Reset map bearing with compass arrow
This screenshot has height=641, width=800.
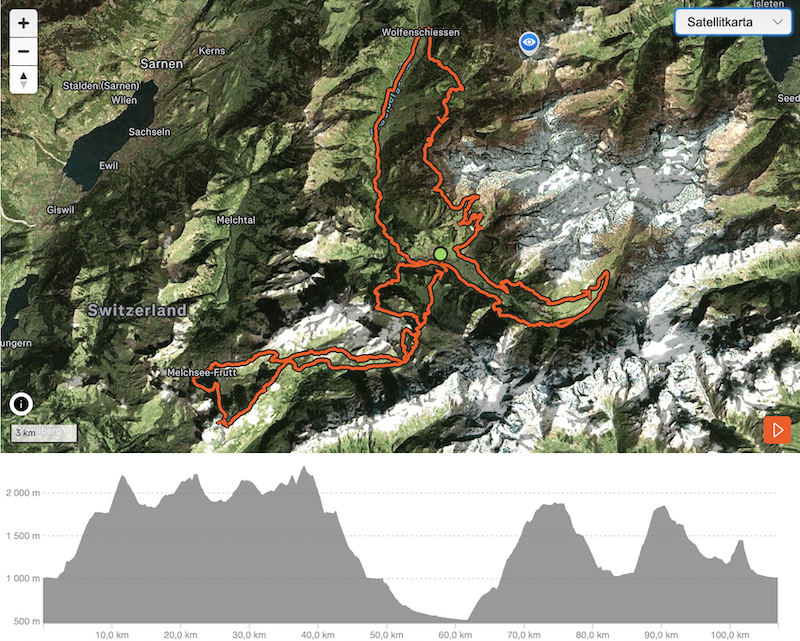pos(23,80)
